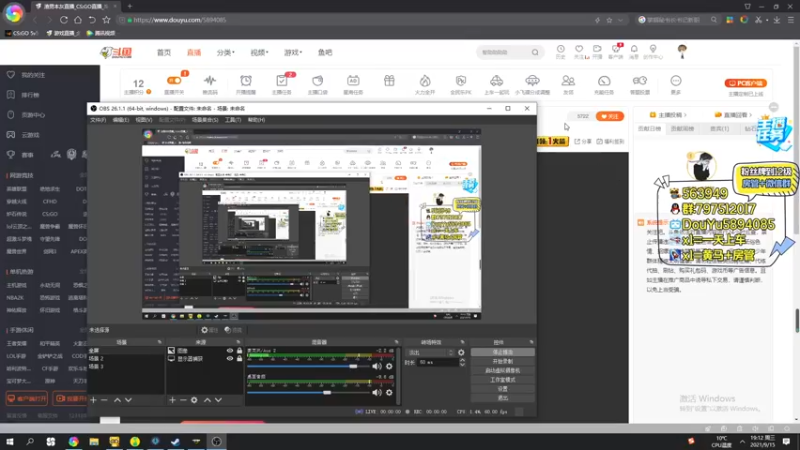Image resolution: width=800 pixels, height=450 pixels.
Task: Click the Douyu stream reminder alarm clock icon
Action: point(246,81)
